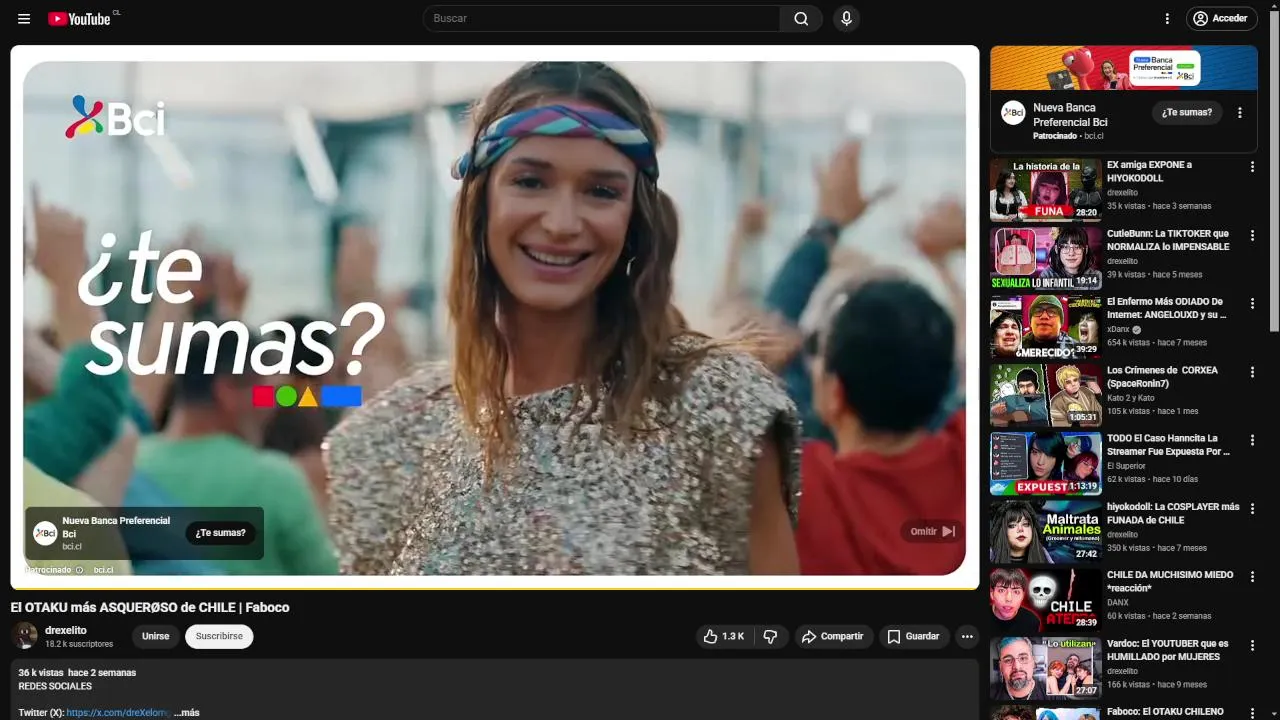Dislike the video with thumbs down

pyautogui.click(x=771, y=636)
